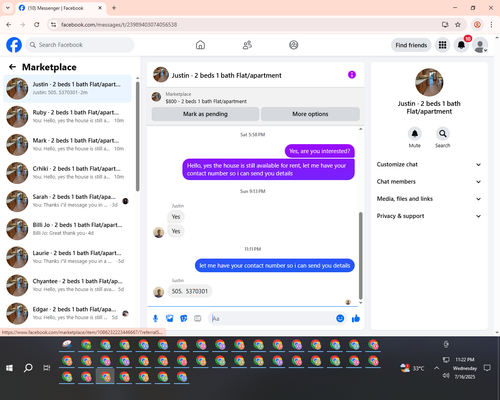Image resolution: width=500 pixels, height=400 pixels.
Task: Open a new browser tab
Action: click(114, 8)
